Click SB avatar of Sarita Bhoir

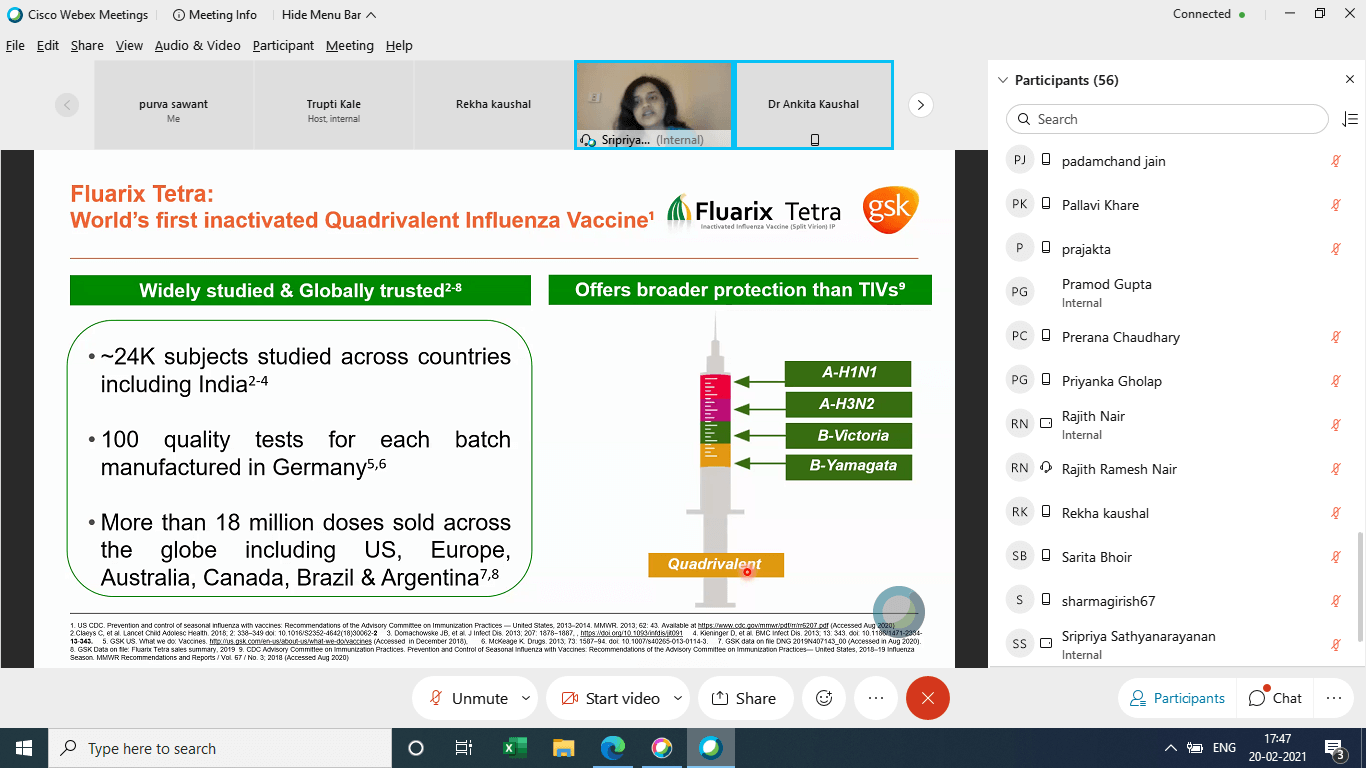coord(1020,557)
